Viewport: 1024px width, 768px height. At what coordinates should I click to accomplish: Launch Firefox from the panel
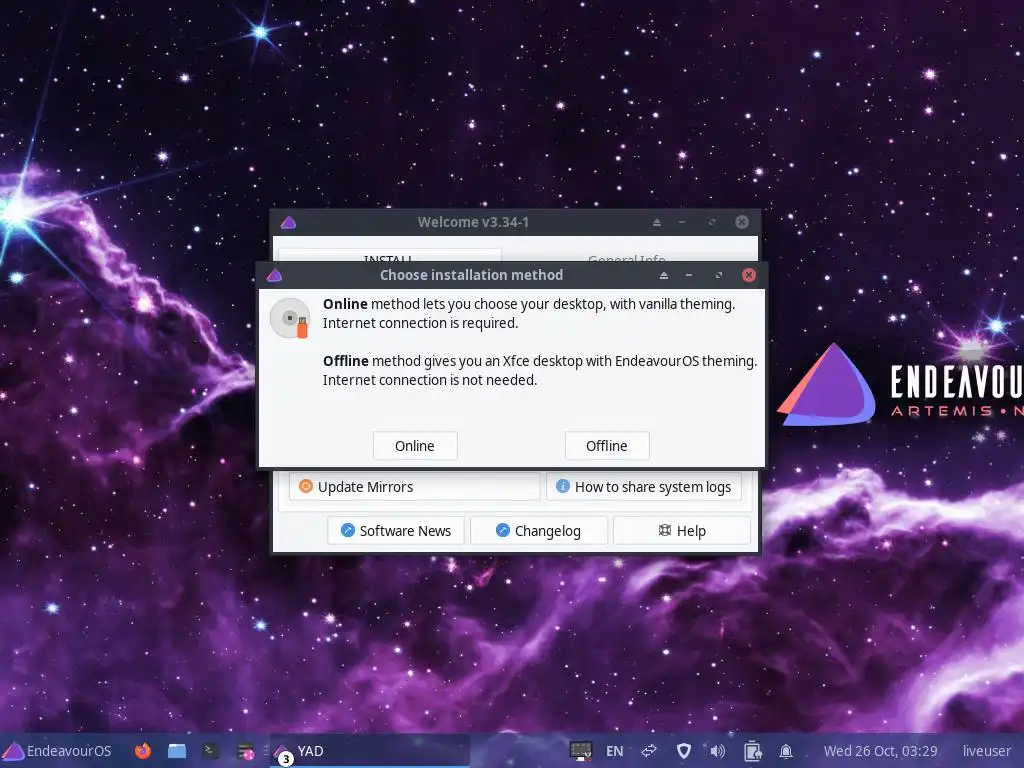point(142,751)
